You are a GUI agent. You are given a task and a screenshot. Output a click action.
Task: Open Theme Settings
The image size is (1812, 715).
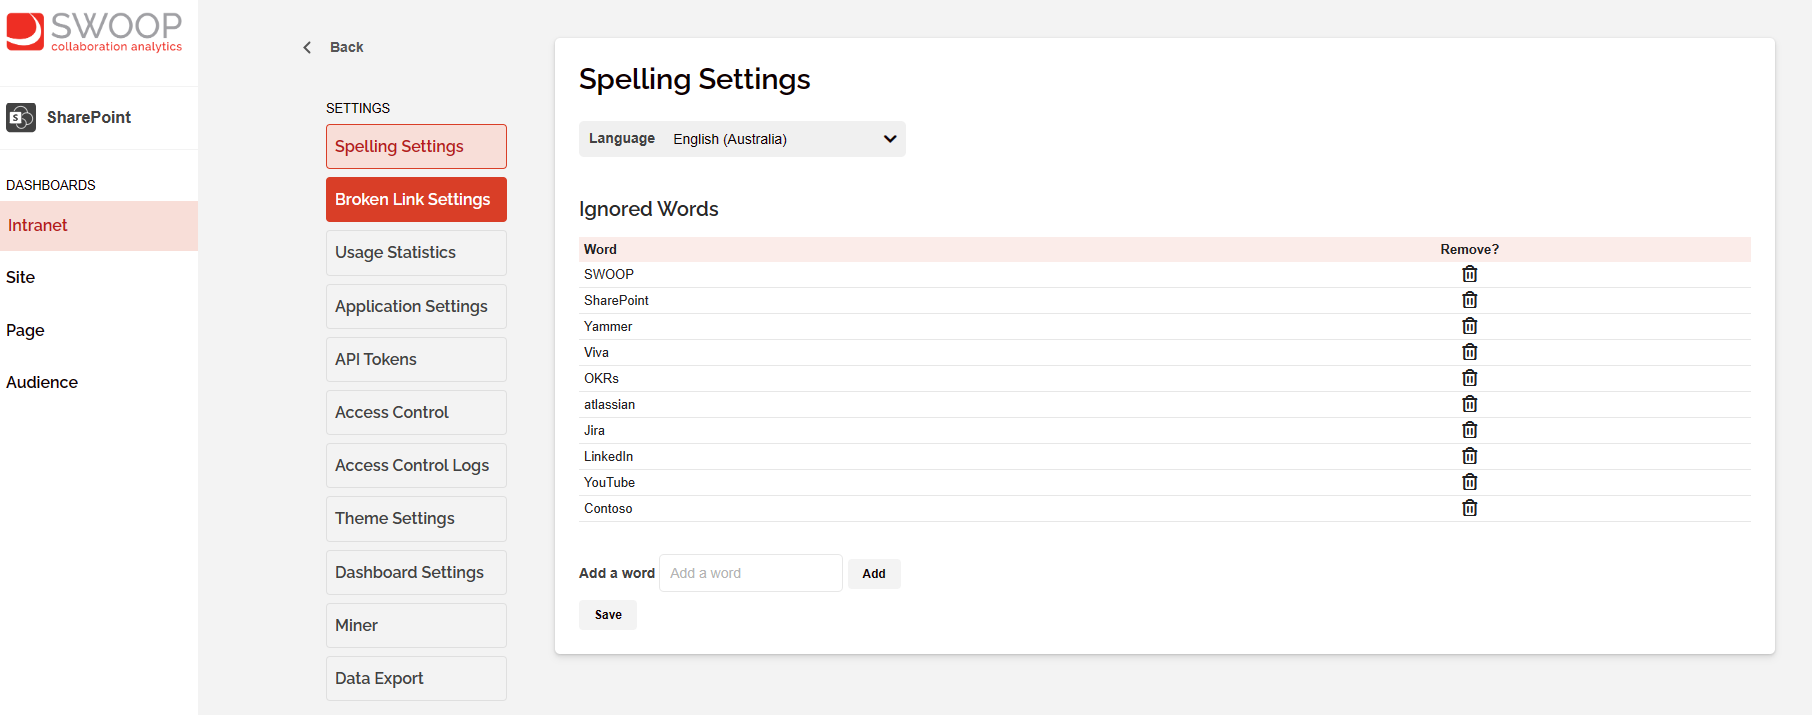[416, 518]
